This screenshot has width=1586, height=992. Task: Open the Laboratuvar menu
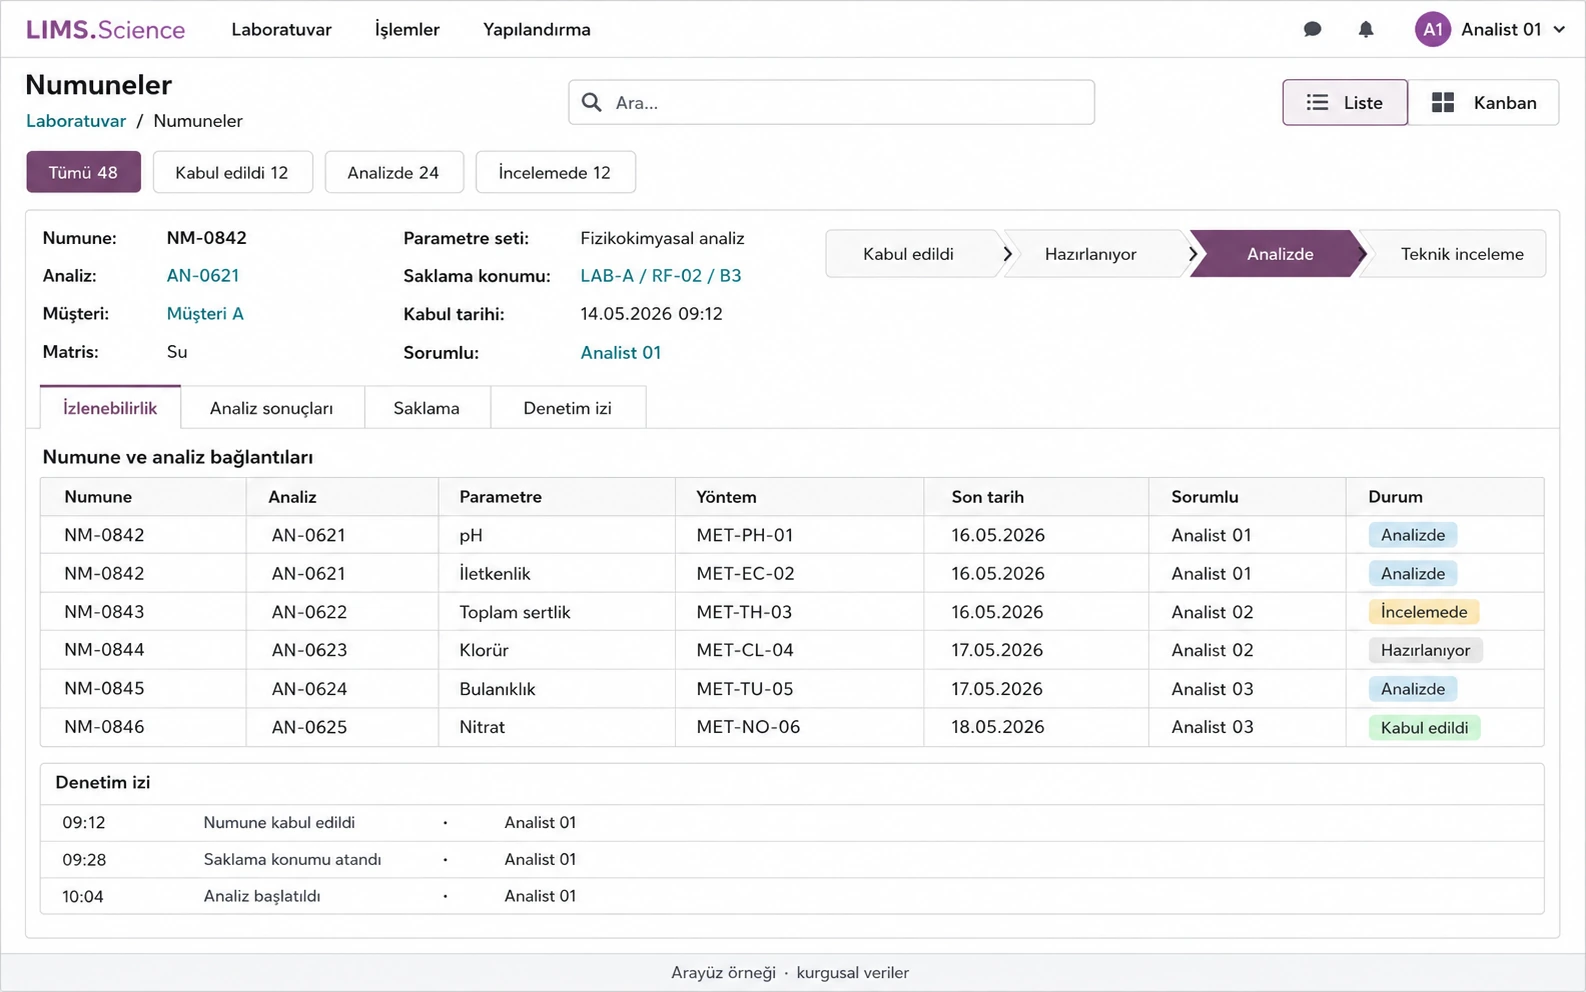[x=281, y=30]
